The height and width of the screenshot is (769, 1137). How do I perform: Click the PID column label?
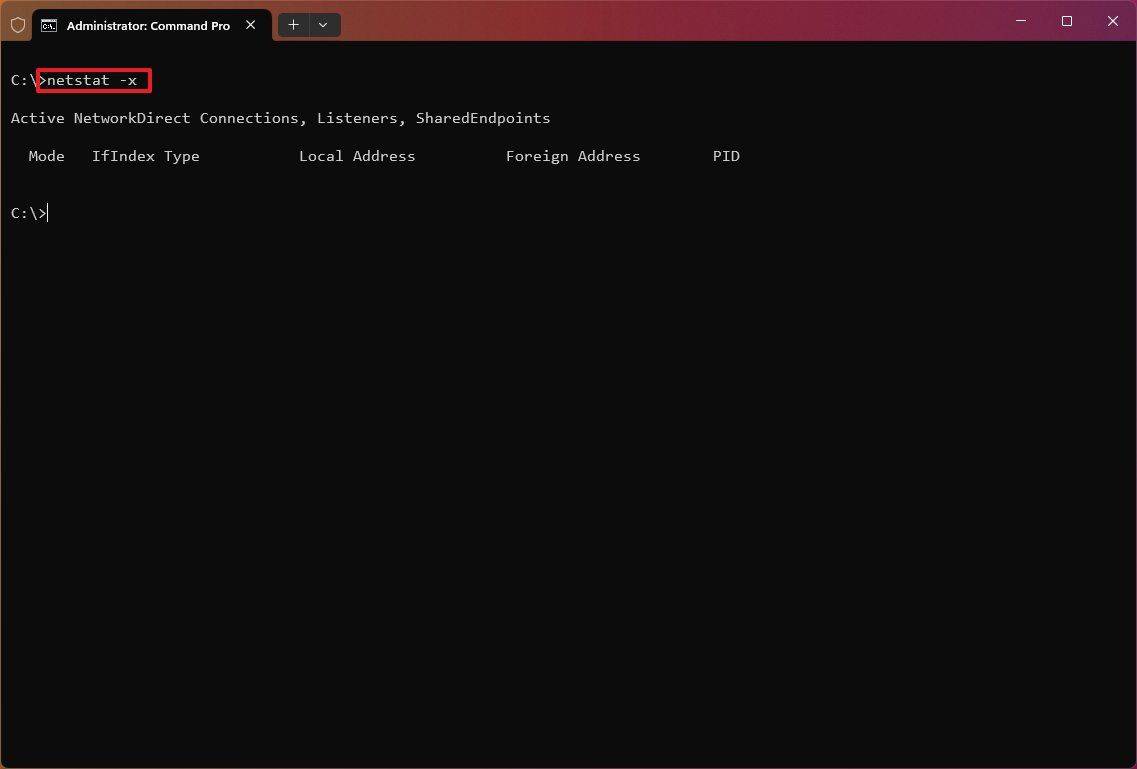pyautogui.click(x=726, y=155)
